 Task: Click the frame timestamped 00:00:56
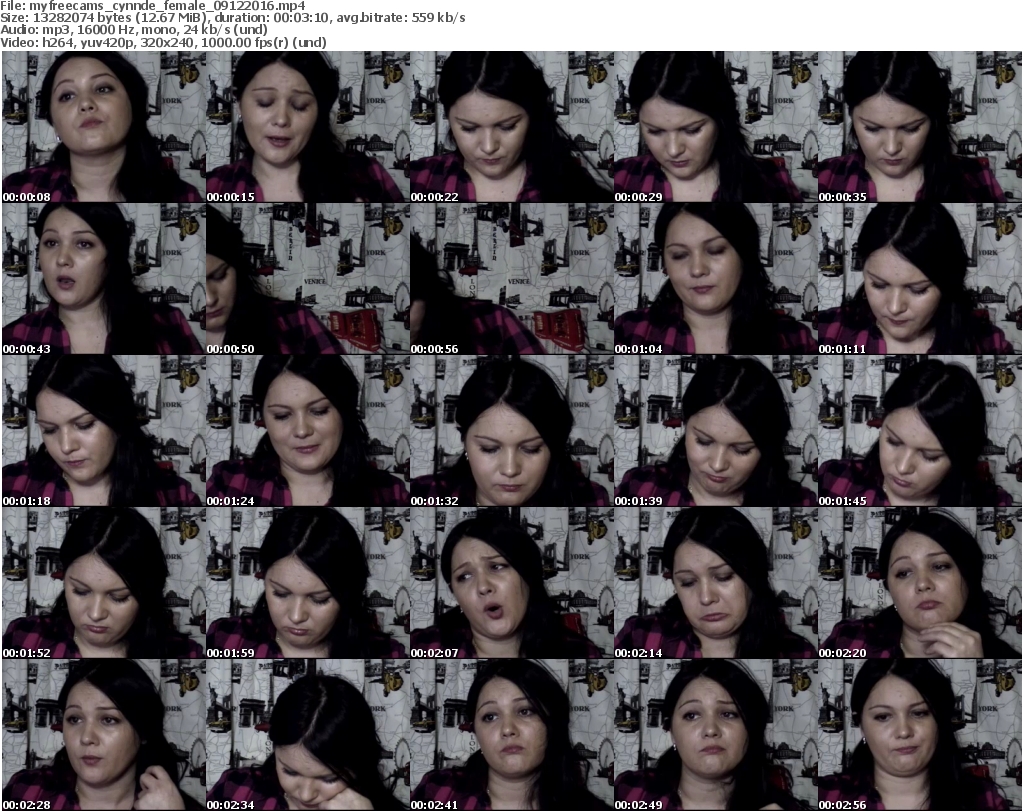(511, 279)
